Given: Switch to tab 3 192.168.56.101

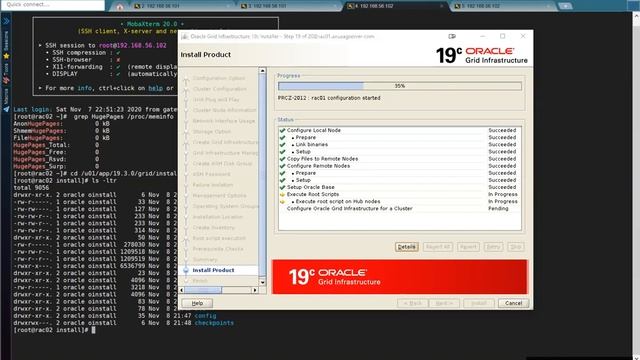Looking at the screenshot, I should tap(289, 6).
